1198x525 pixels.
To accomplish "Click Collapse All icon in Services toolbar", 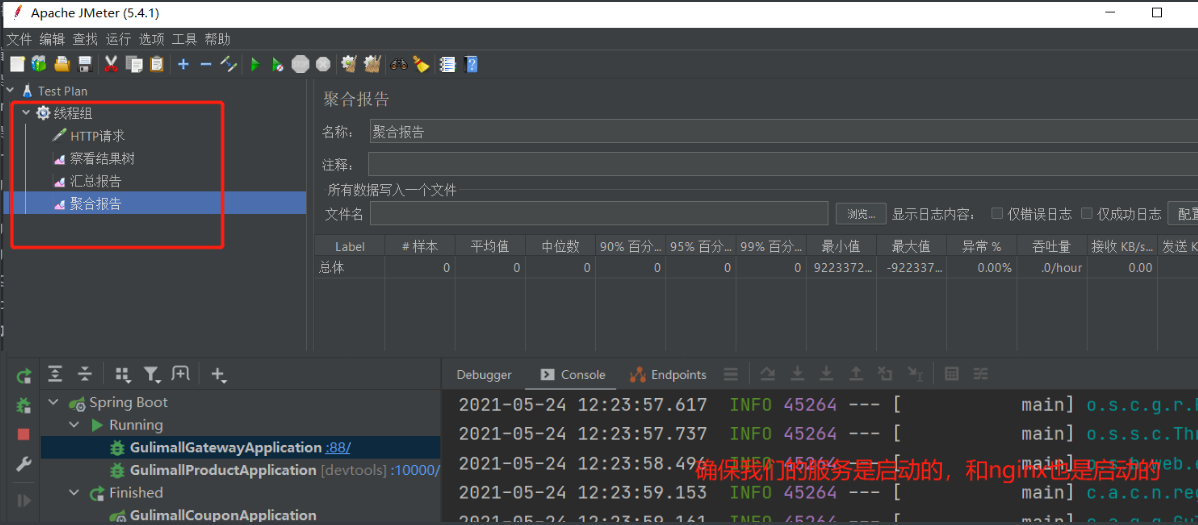I will point(86,374).
